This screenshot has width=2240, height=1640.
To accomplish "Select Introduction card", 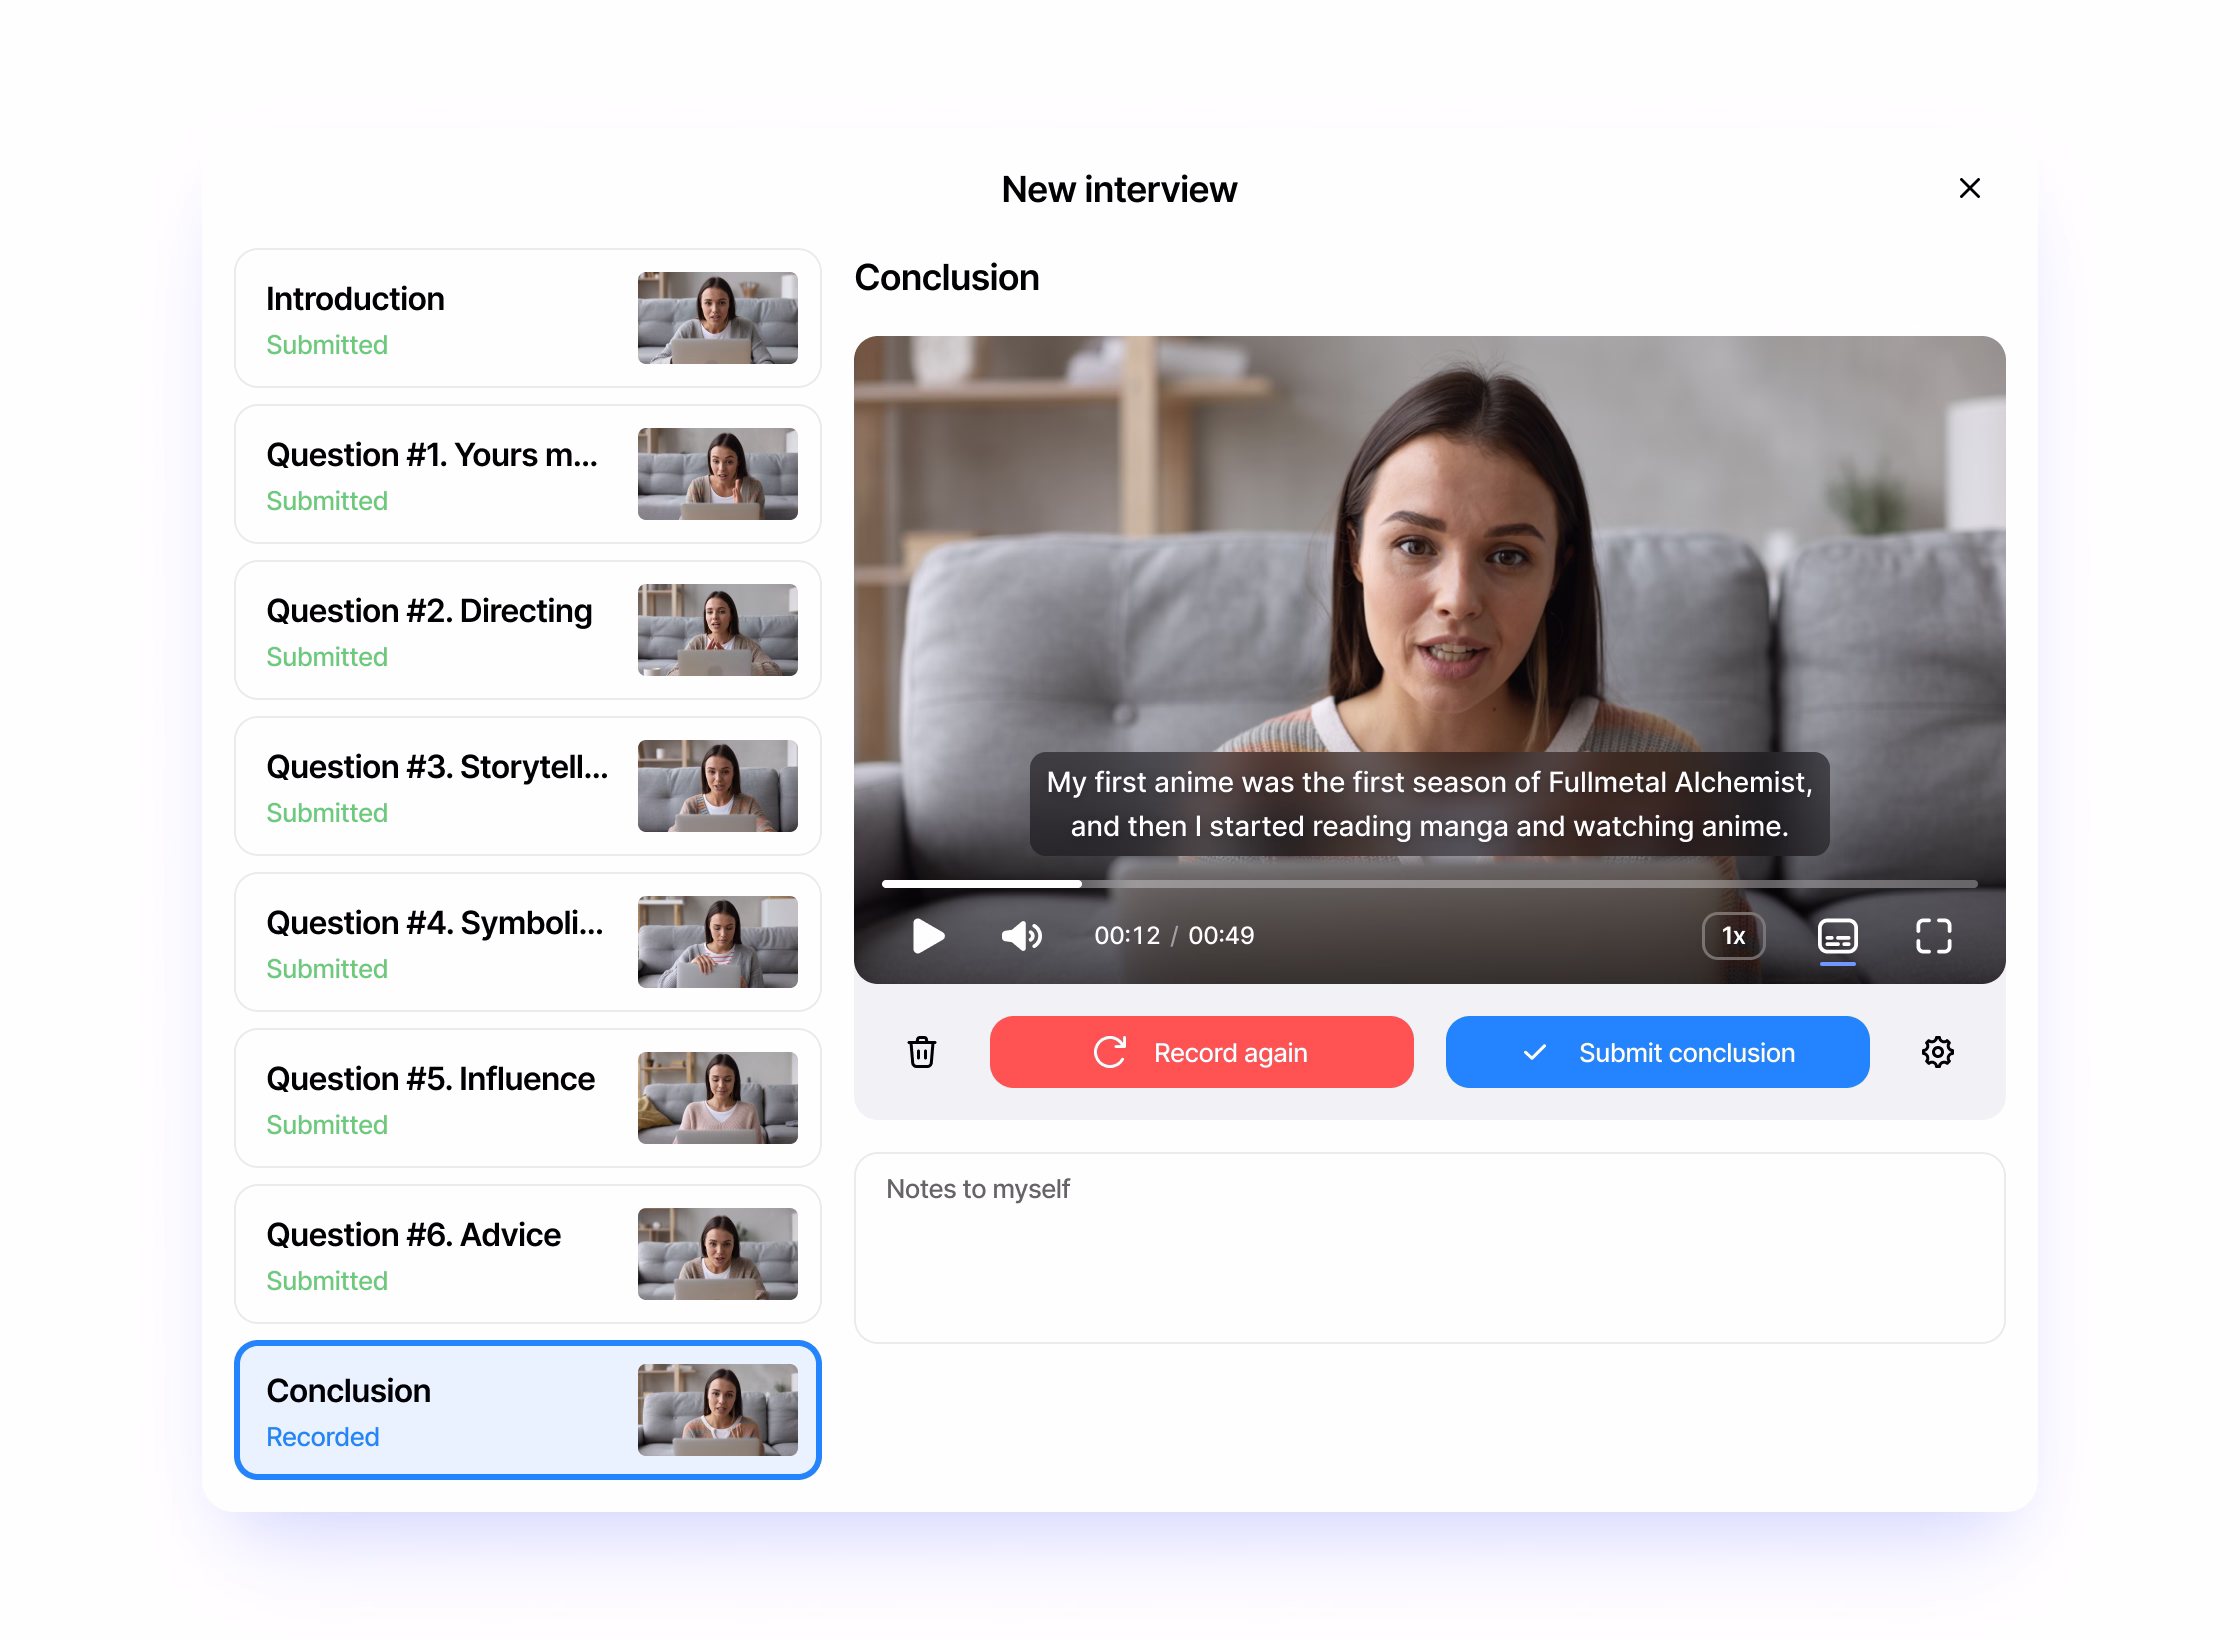I will pos(528,318).
